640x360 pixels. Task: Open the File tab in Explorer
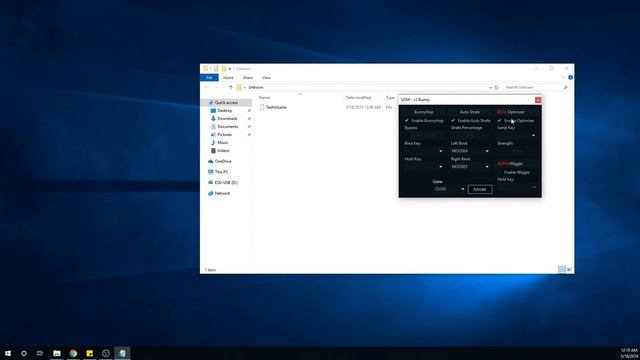coord(209,78)
